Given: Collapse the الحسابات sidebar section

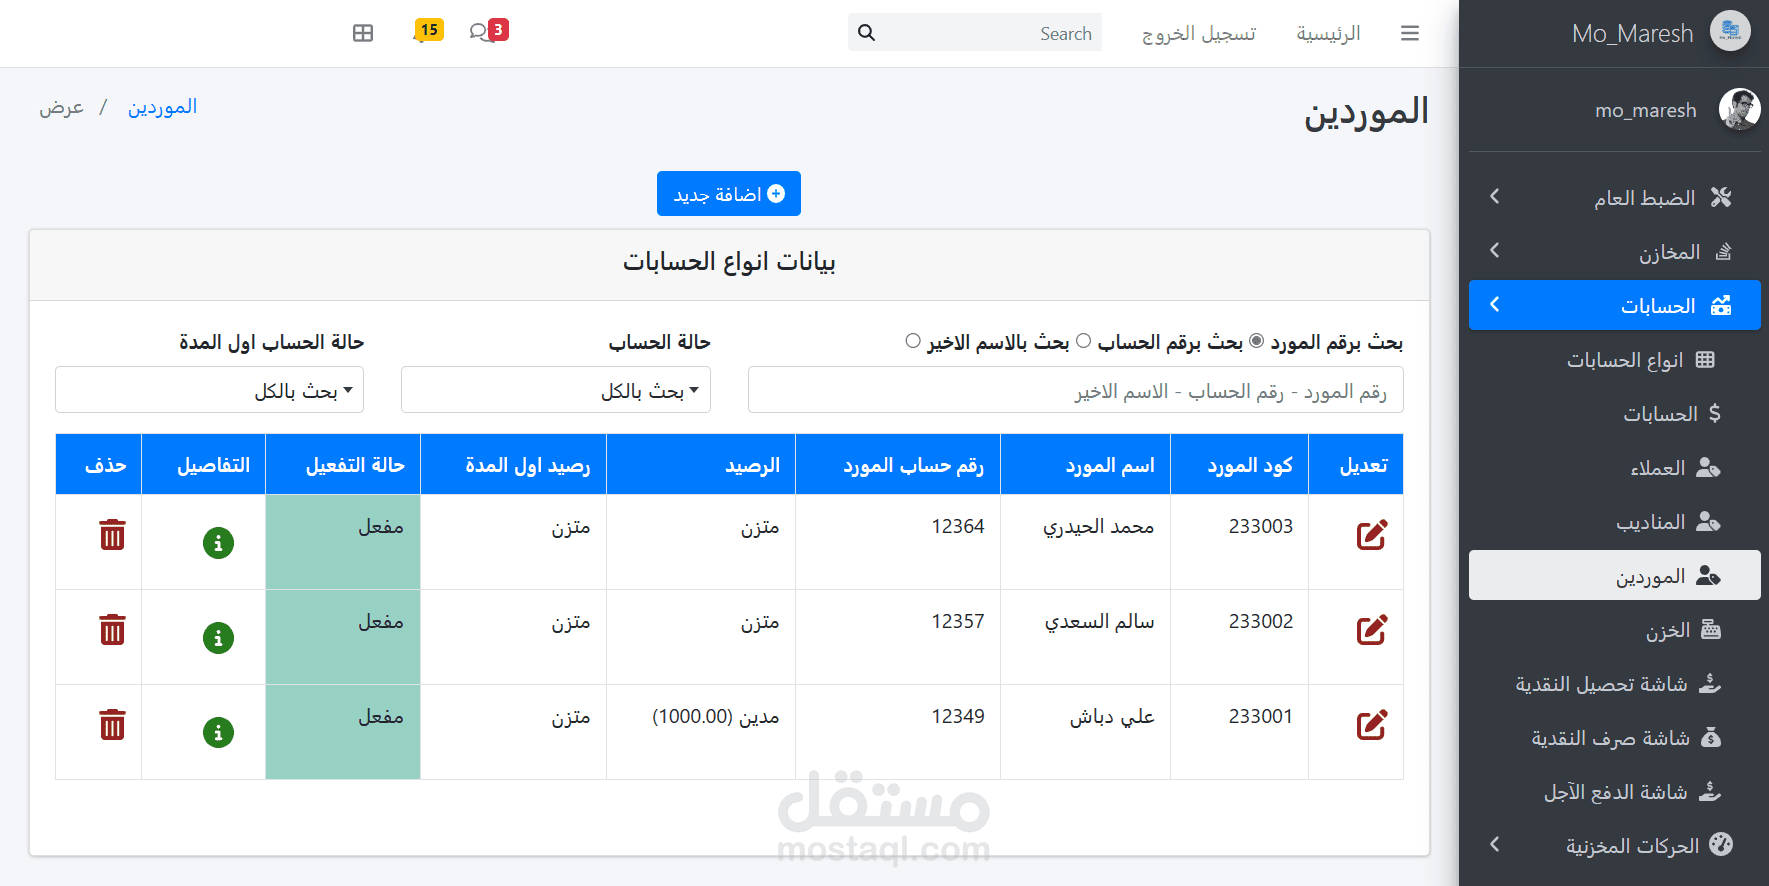Looking at the screenshot, I should click(x=1615, y=305).
